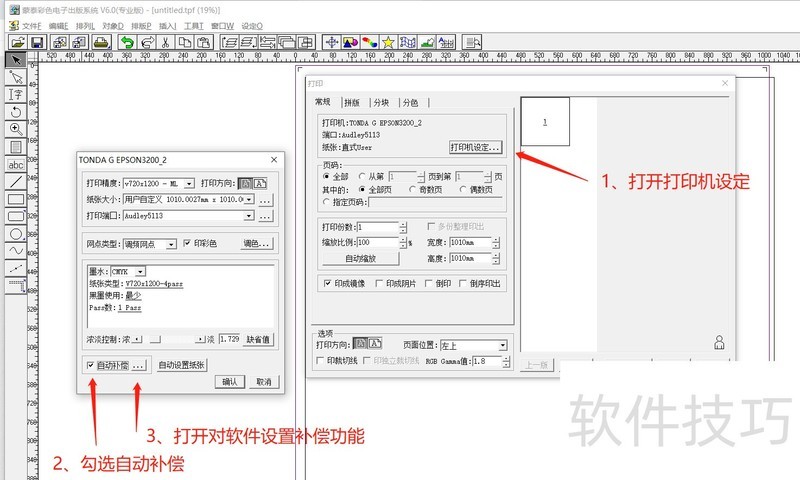
Task: Select the abc text tool
Action: coord(16,165)
